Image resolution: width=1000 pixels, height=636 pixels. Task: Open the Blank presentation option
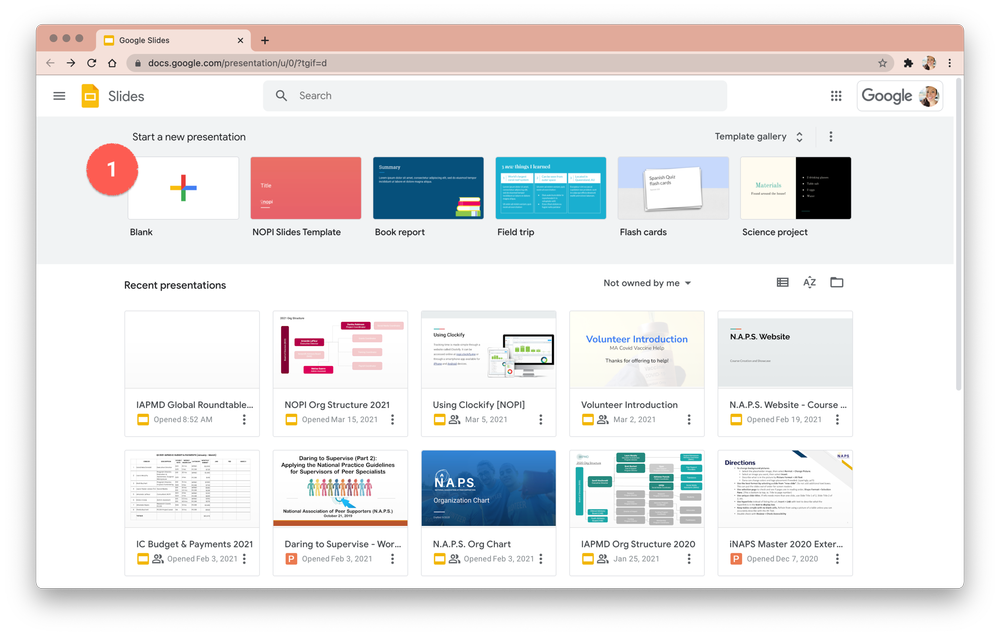tap(183, 188)
